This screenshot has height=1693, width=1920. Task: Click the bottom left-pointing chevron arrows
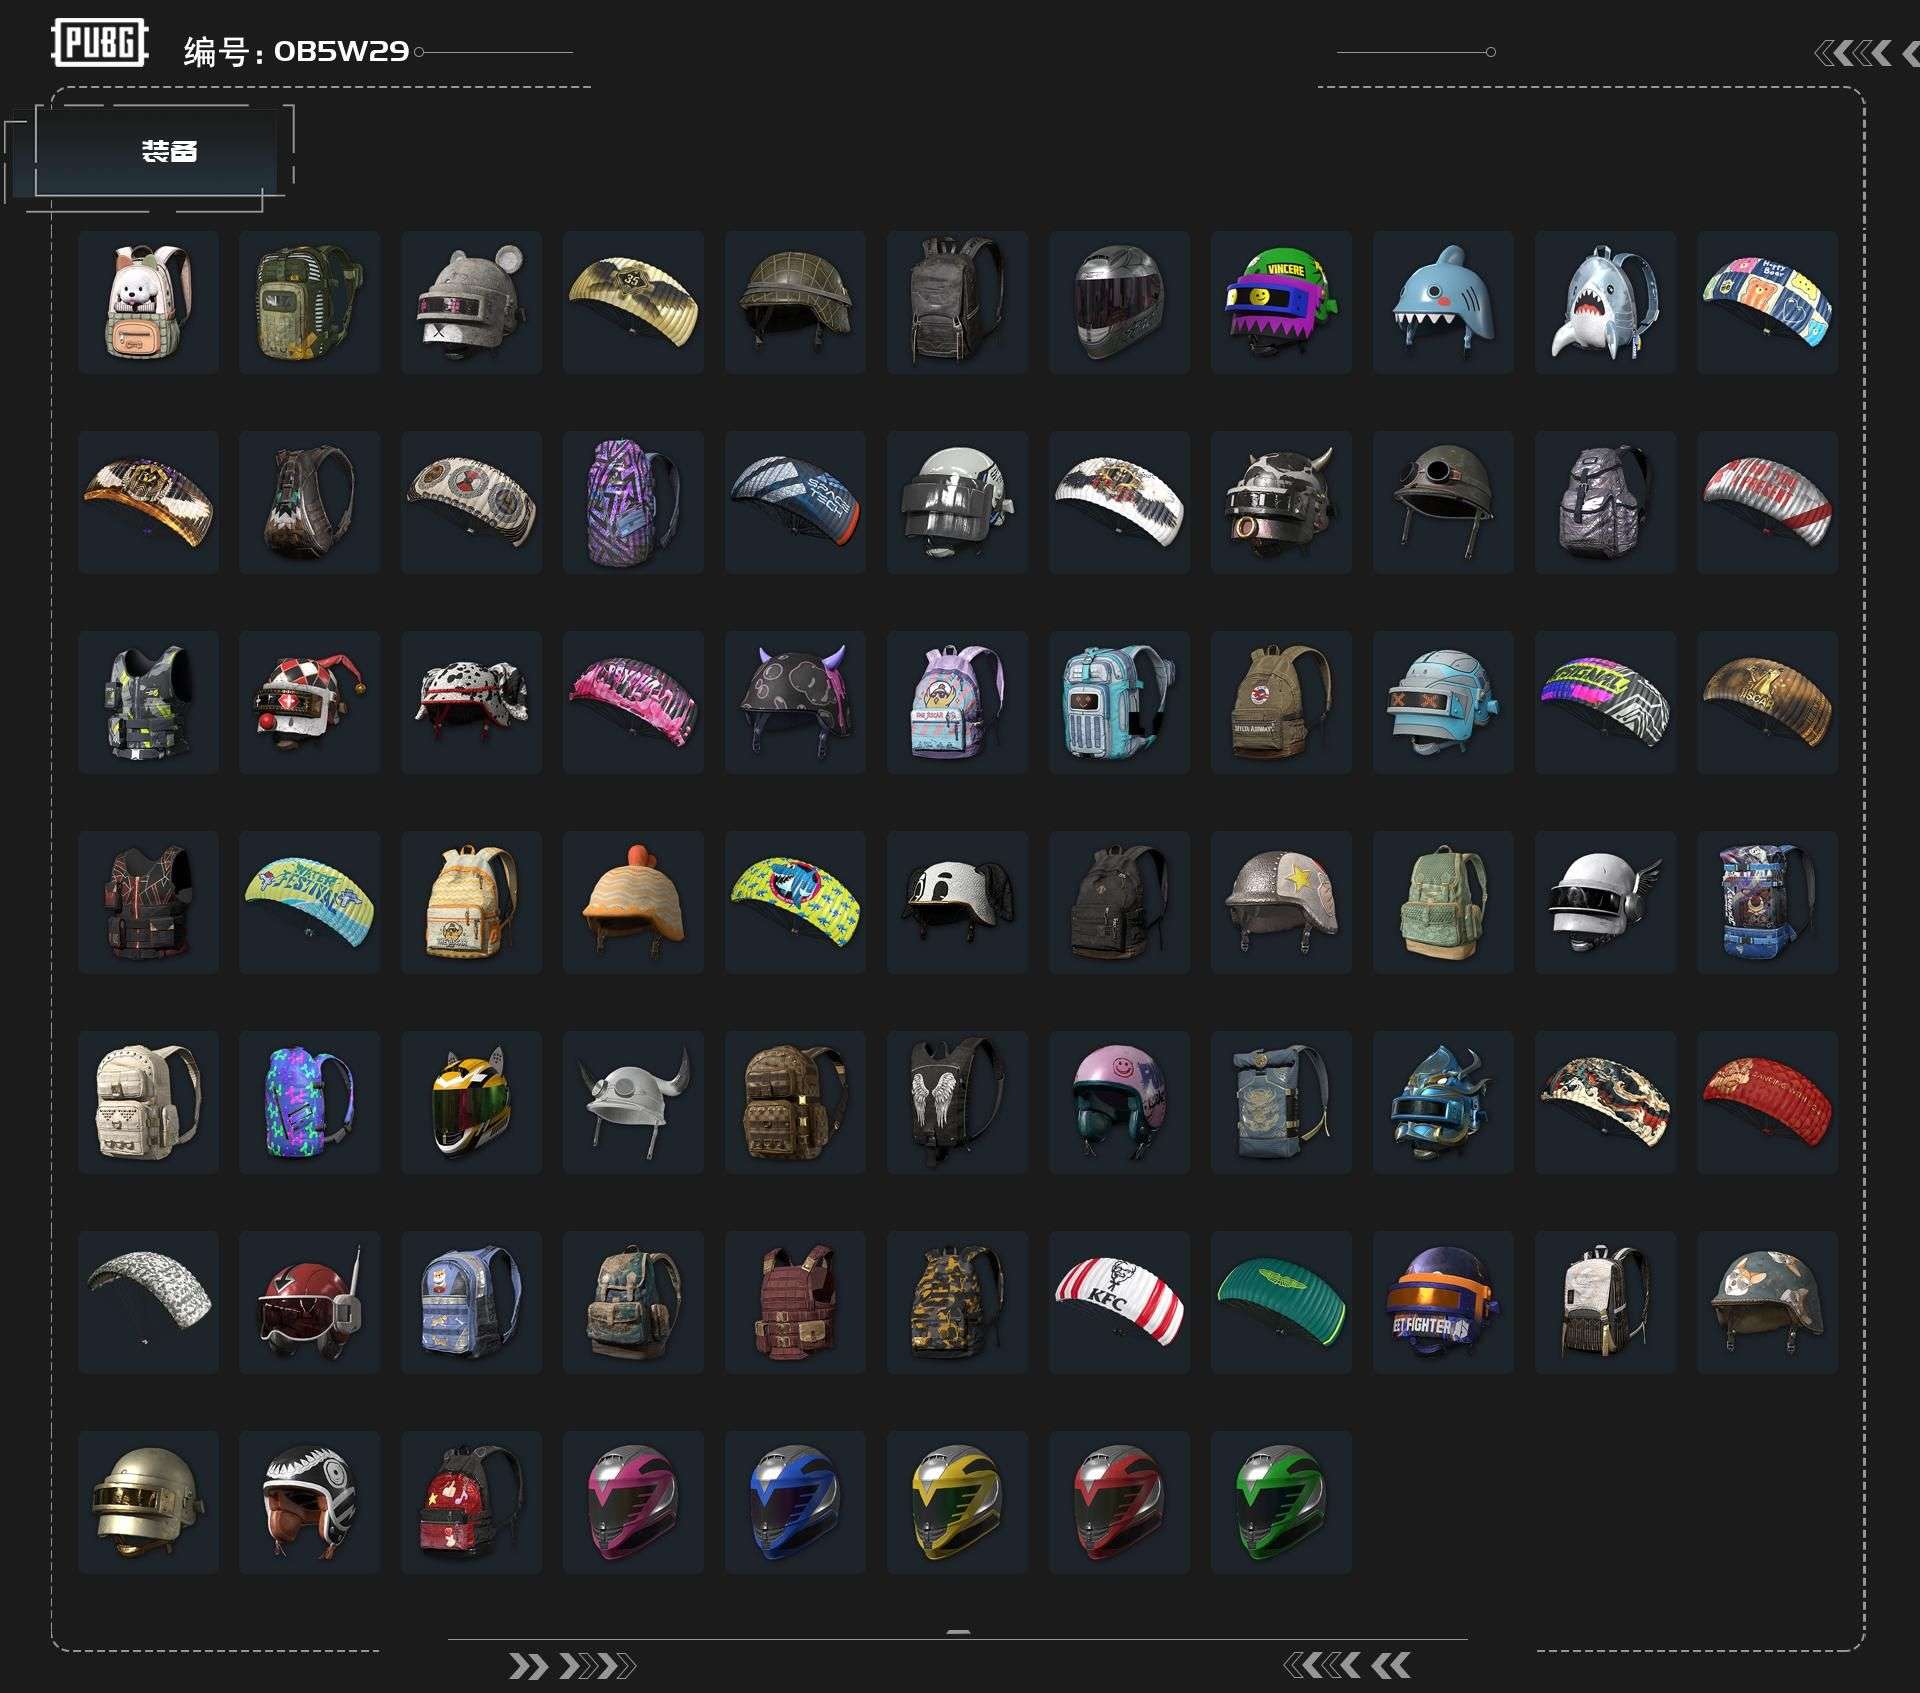pyautogui.click(x=1346, y=1665)
